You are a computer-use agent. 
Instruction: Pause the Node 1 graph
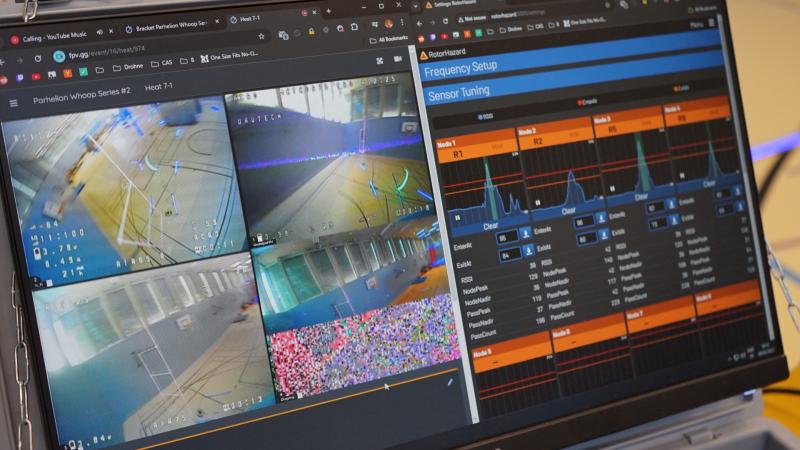457,218
